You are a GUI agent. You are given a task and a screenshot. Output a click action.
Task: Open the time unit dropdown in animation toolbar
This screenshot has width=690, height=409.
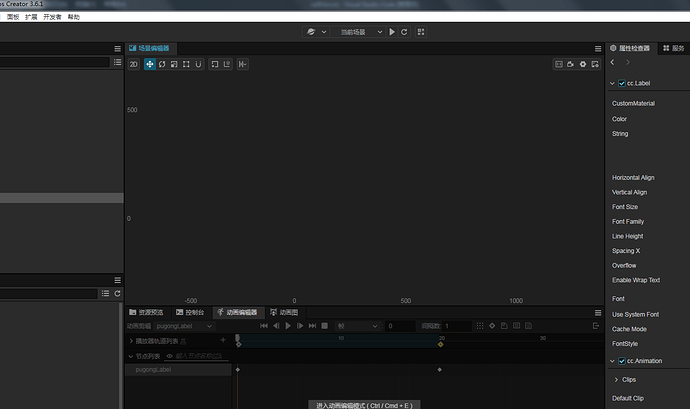coord(357,326)
